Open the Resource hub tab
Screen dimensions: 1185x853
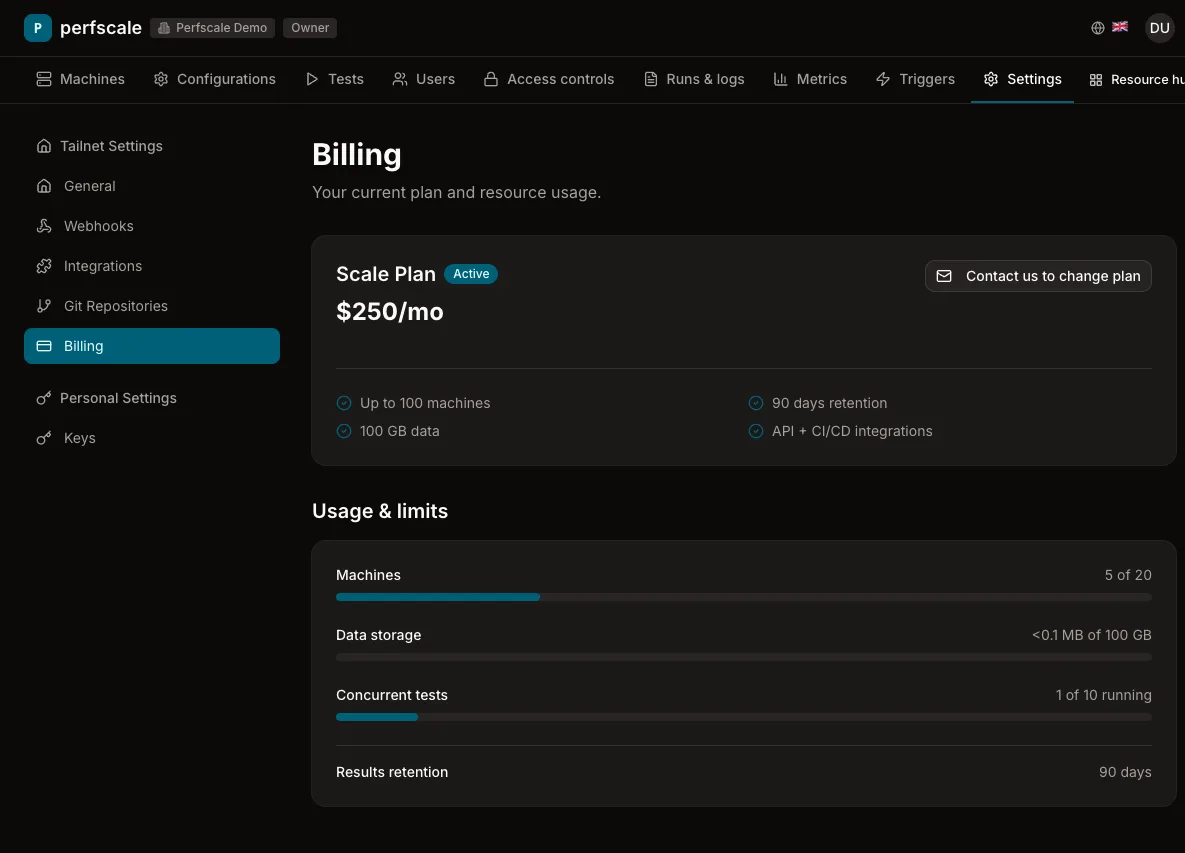[x=1136, y=79]
